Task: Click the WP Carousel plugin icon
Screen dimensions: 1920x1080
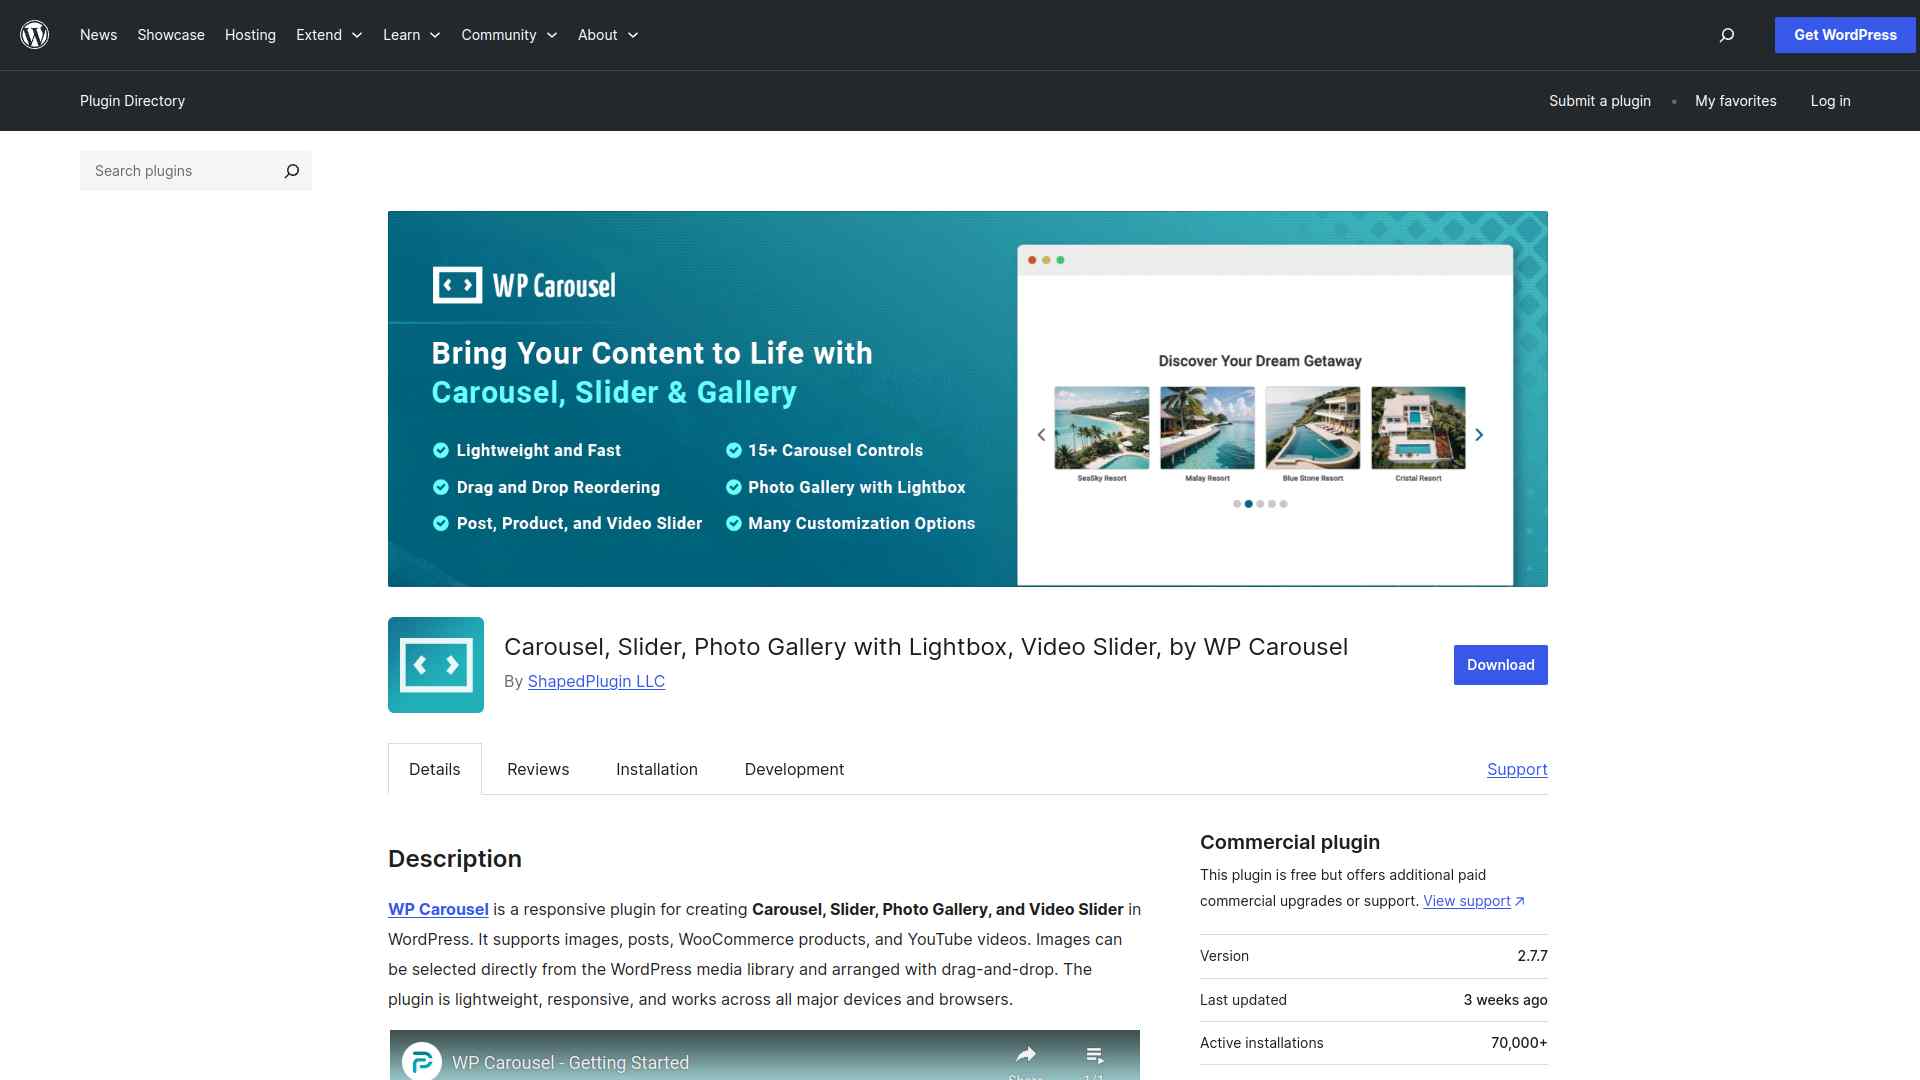Action: 436,665
